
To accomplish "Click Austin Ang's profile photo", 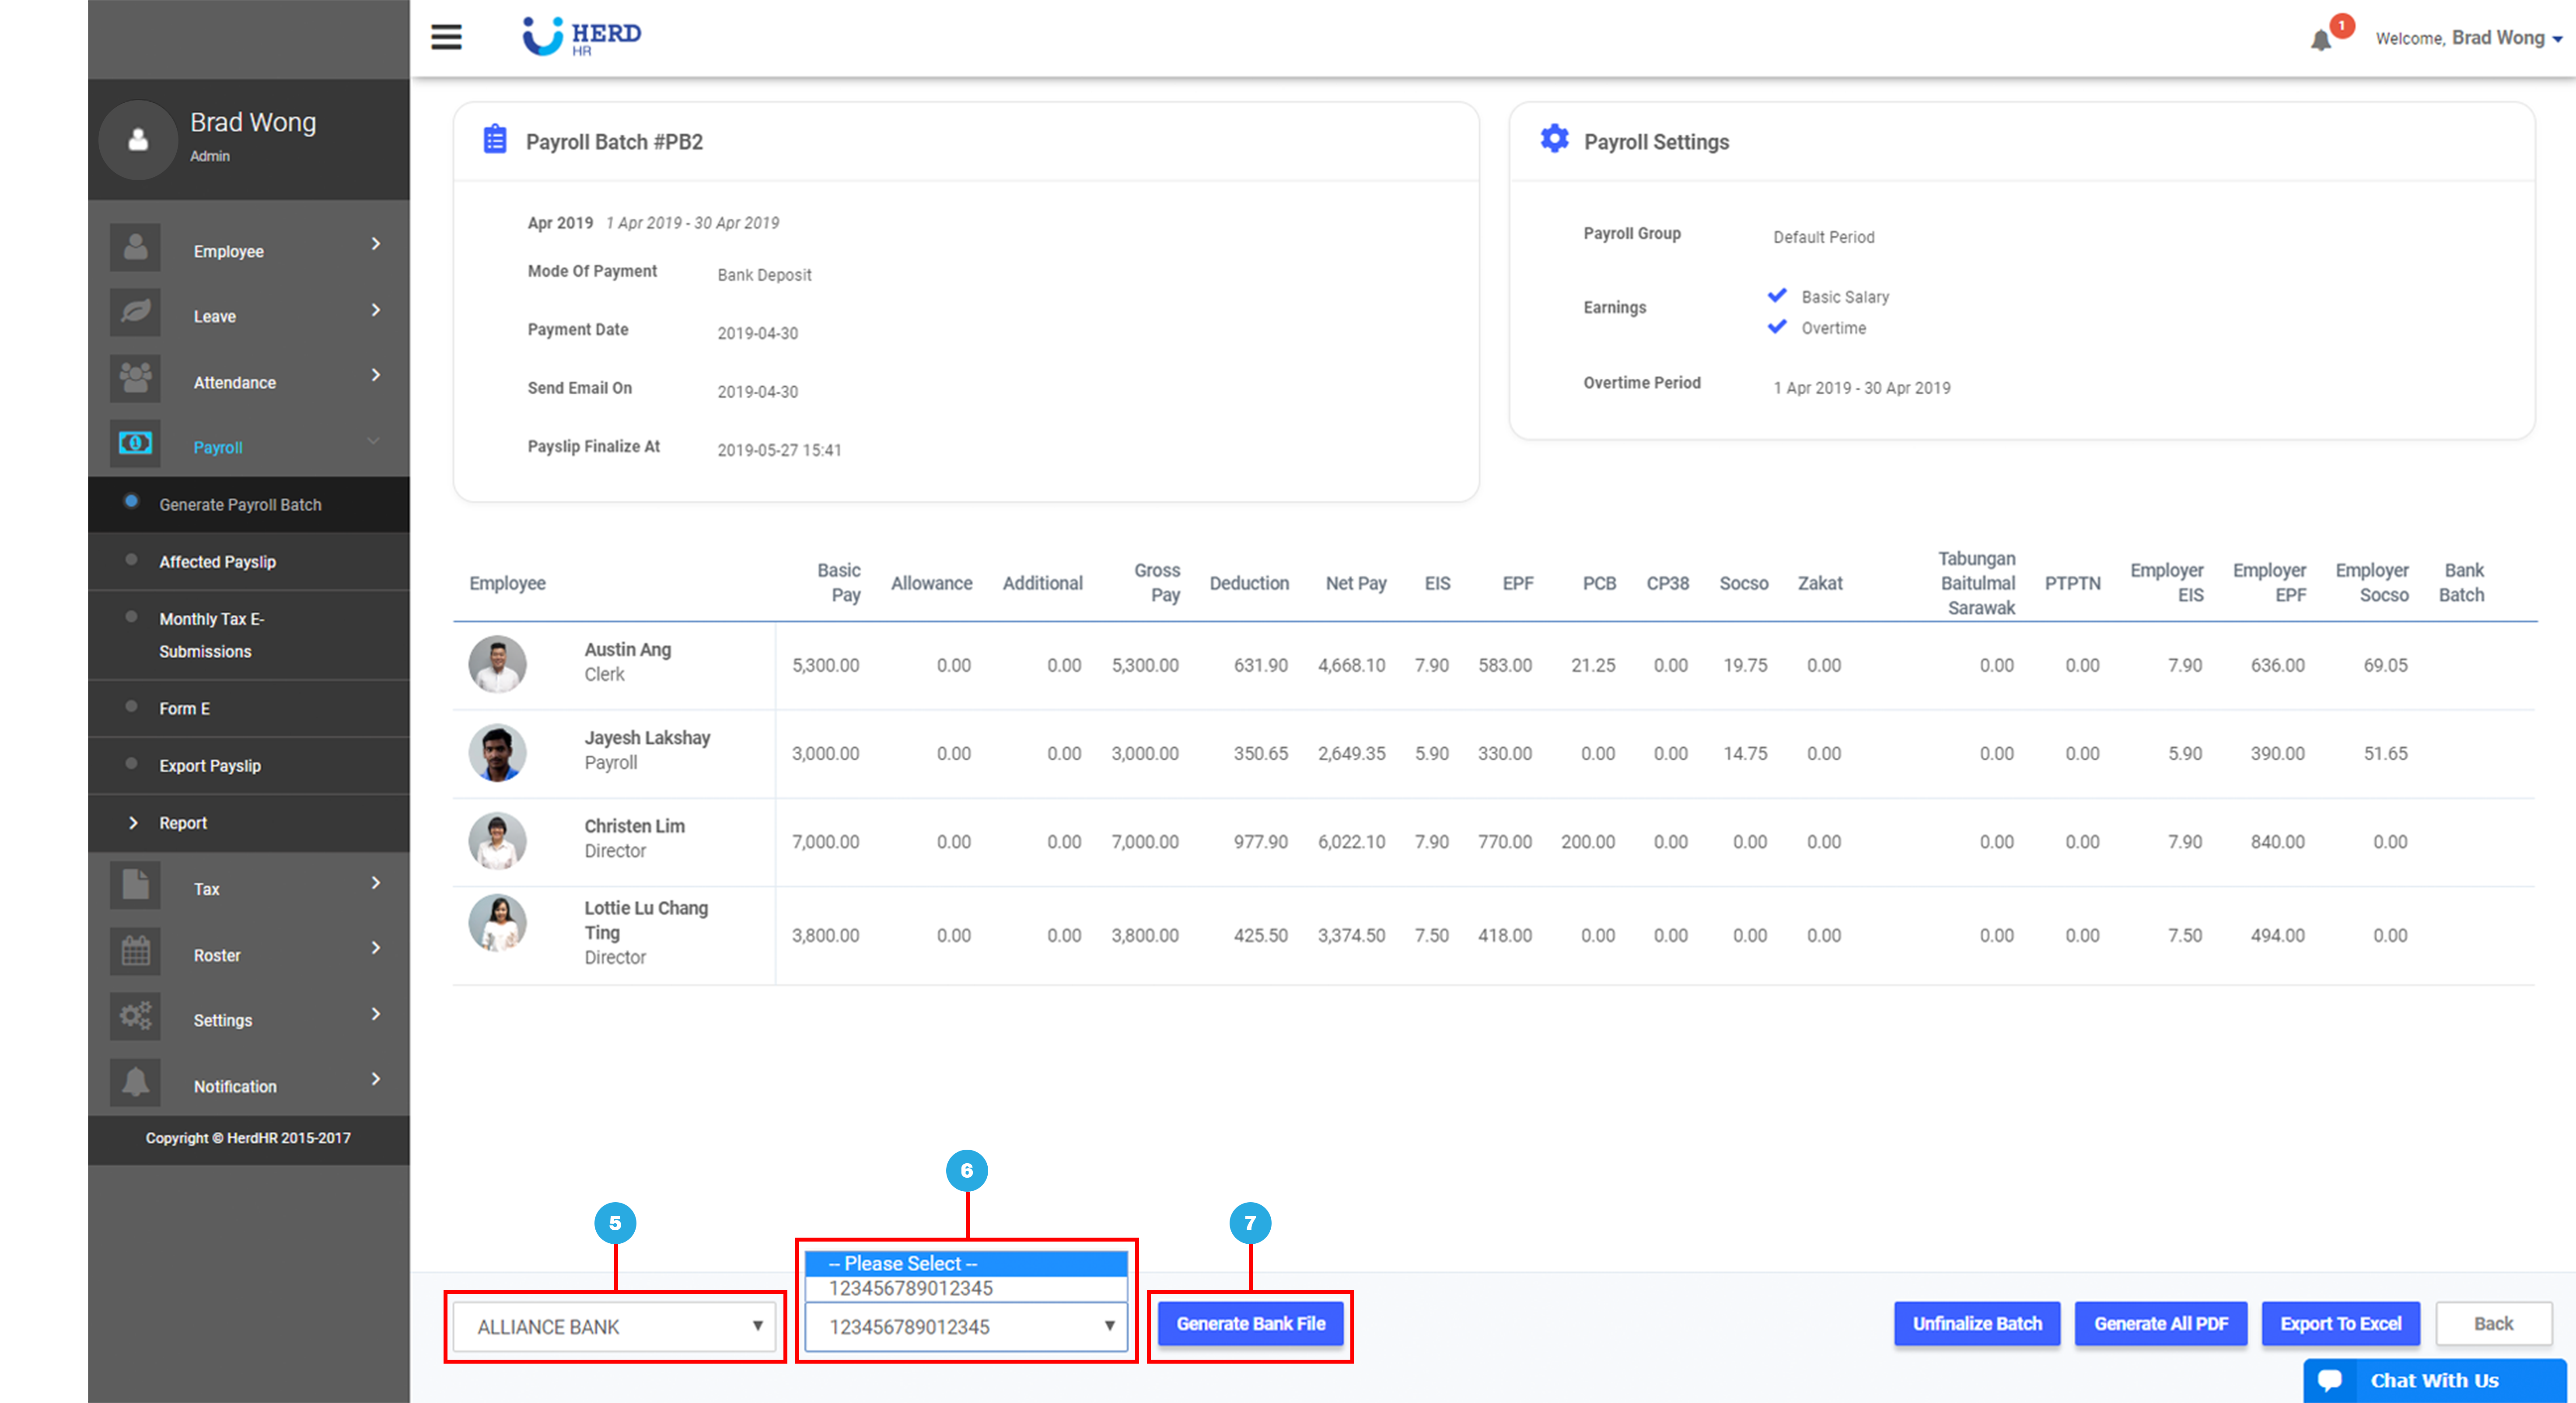I will point(497,664).
